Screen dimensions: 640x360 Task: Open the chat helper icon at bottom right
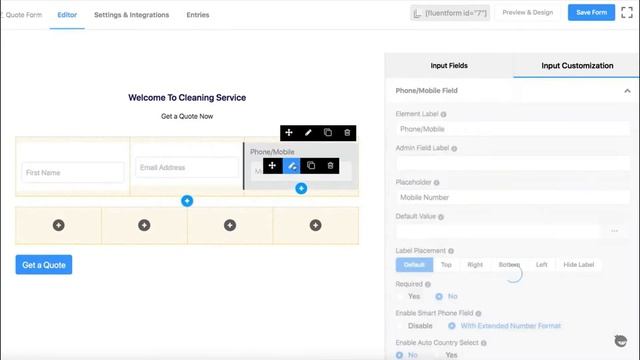620,340
